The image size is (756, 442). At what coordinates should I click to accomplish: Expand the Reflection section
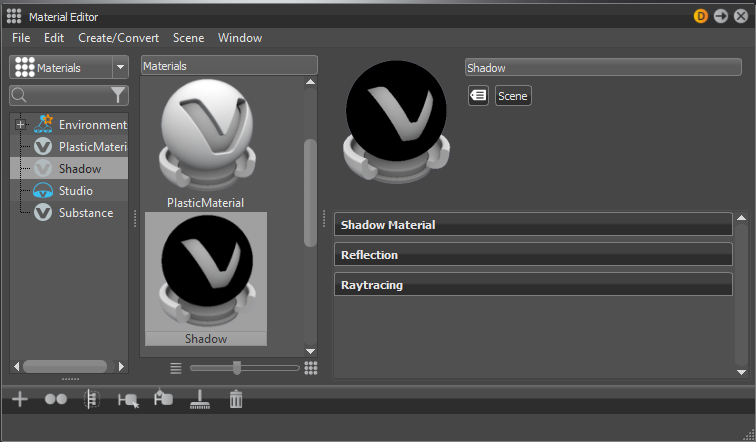pyautogui.click(x=533, y=254)
